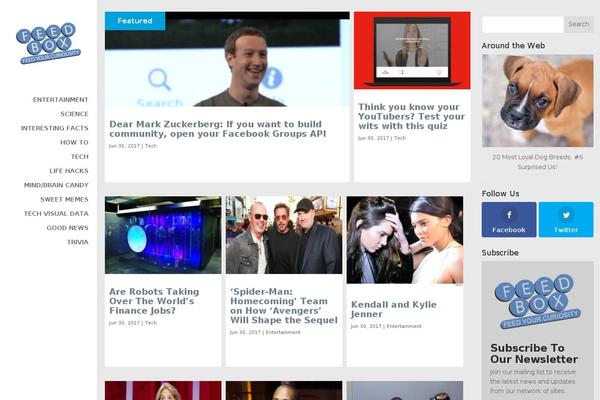The height and width of the screenshot is (400, 600).
Task: Go to Sweet Memes category
Action: pyautogui.click(x=64, y=199)
